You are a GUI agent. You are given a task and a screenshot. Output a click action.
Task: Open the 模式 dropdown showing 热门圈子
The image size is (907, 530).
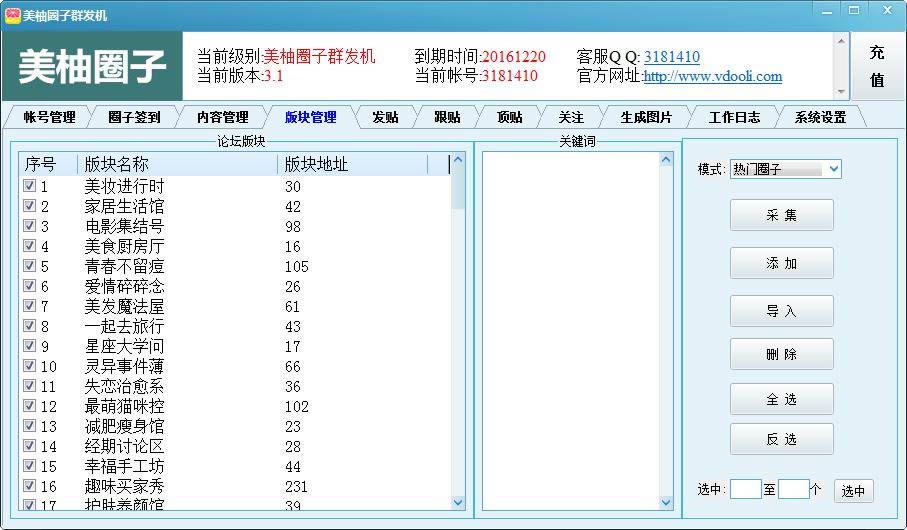point(785,169)
